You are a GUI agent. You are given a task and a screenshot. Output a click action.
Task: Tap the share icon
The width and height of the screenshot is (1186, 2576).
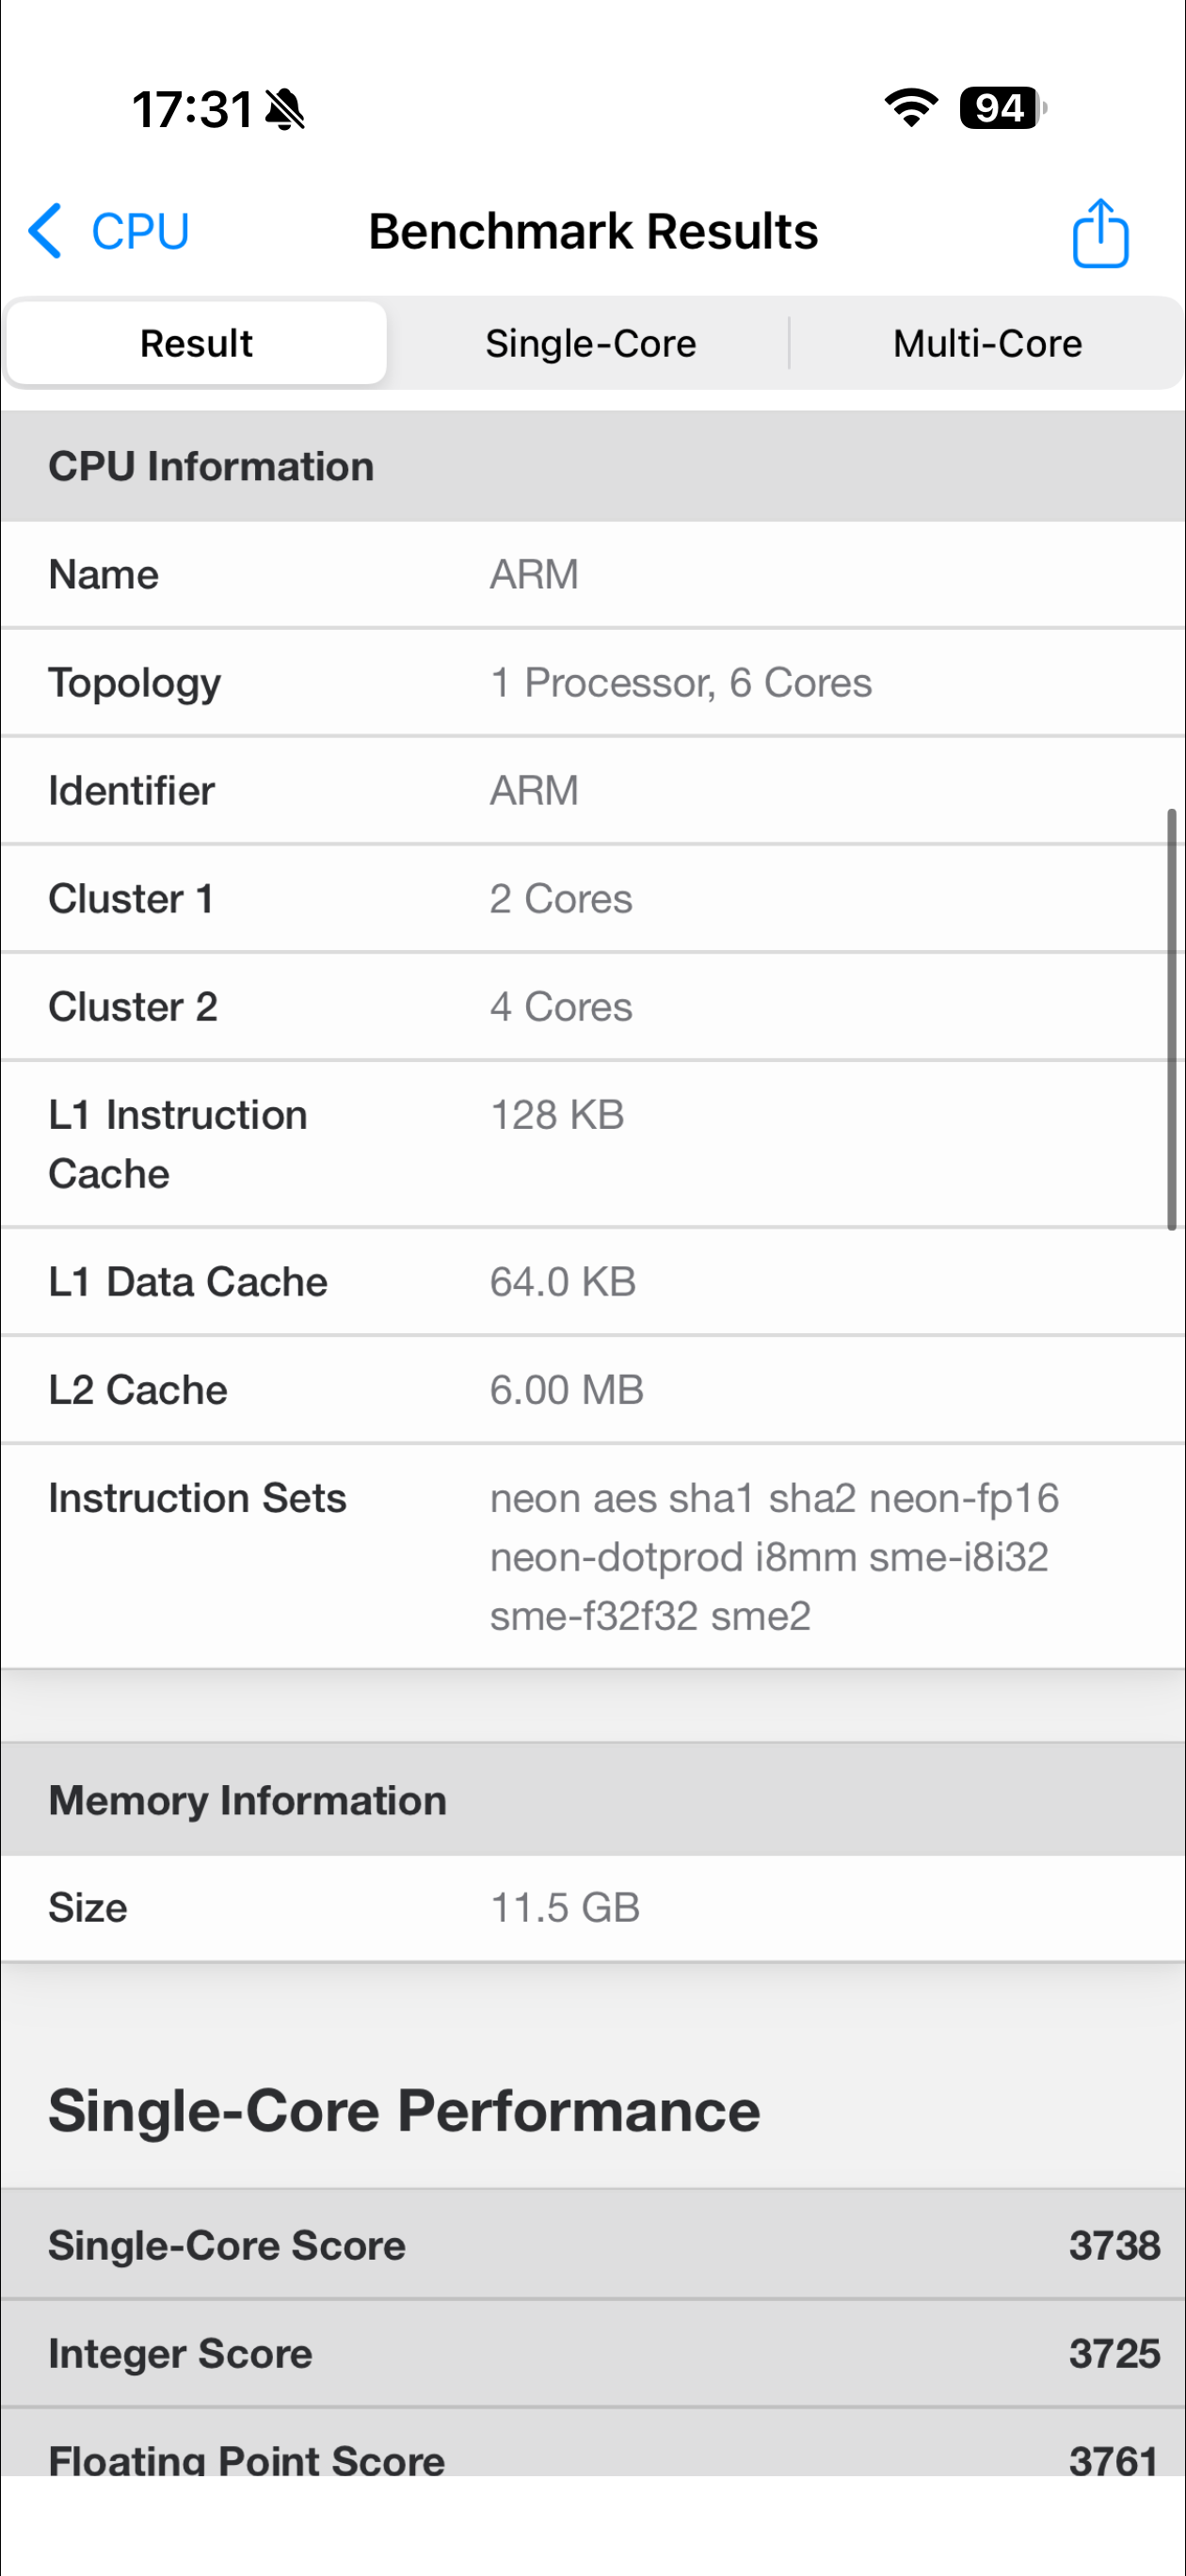click(1100, 233)
